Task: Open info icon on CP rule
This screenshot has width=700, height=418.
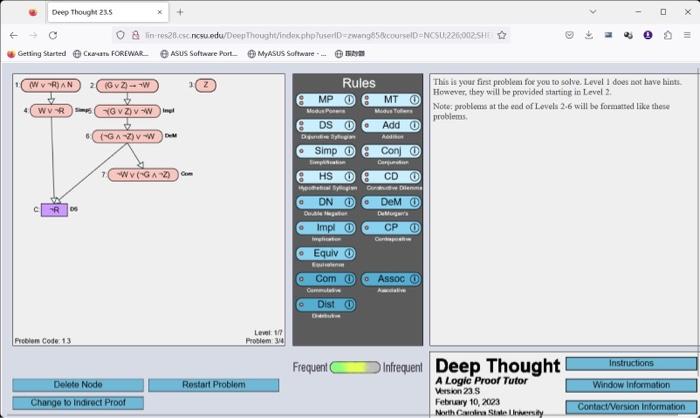Action: tap(414, 228)
